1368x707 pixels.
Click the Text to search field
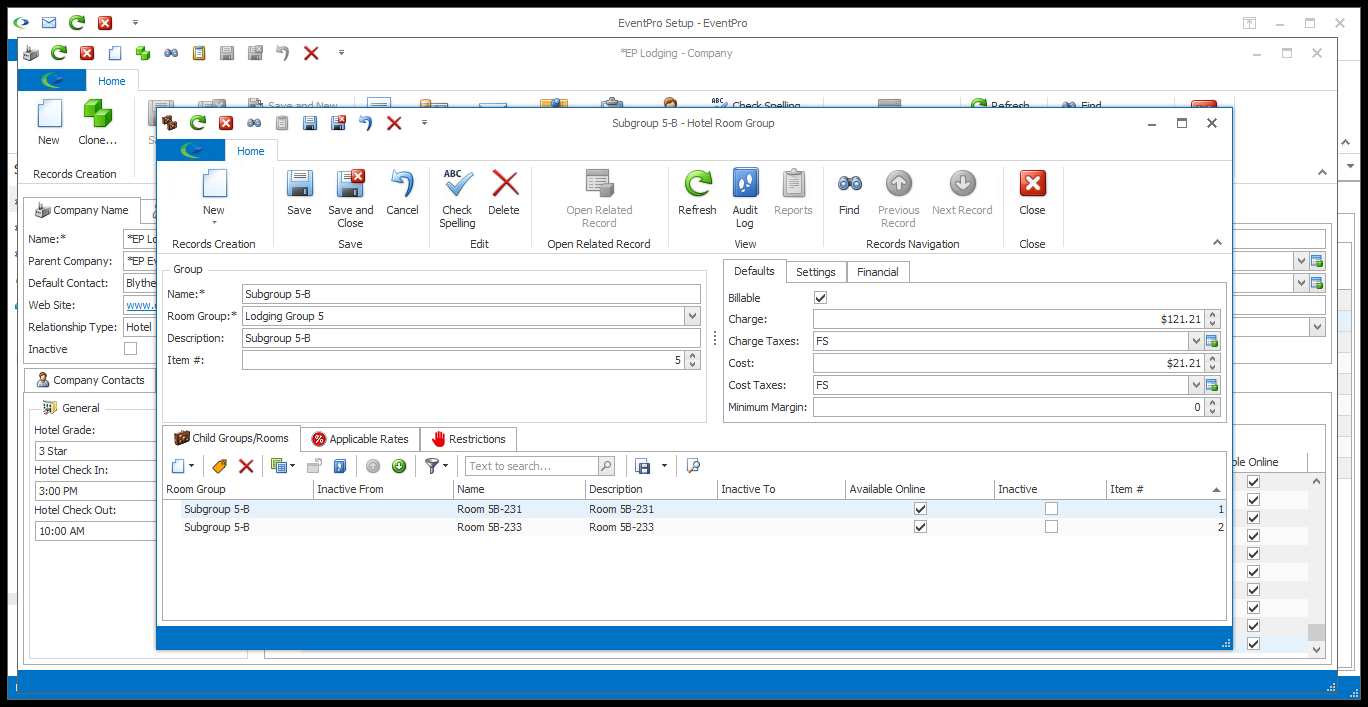pyautogui.click(x=532, y=466)
